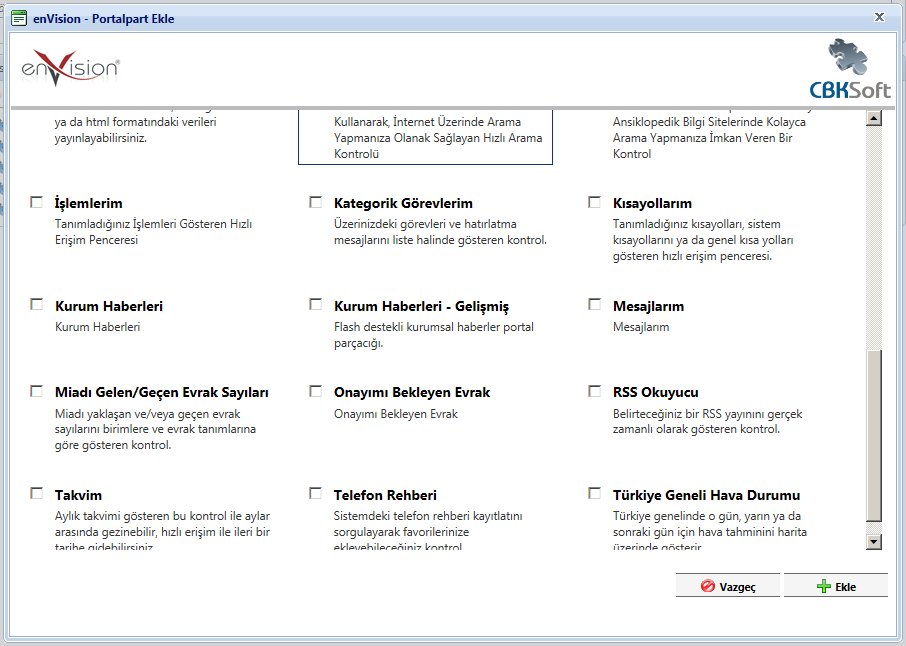Click the Kategorik Görevlerim title
906x646 pixels.
tap(403, 203)
